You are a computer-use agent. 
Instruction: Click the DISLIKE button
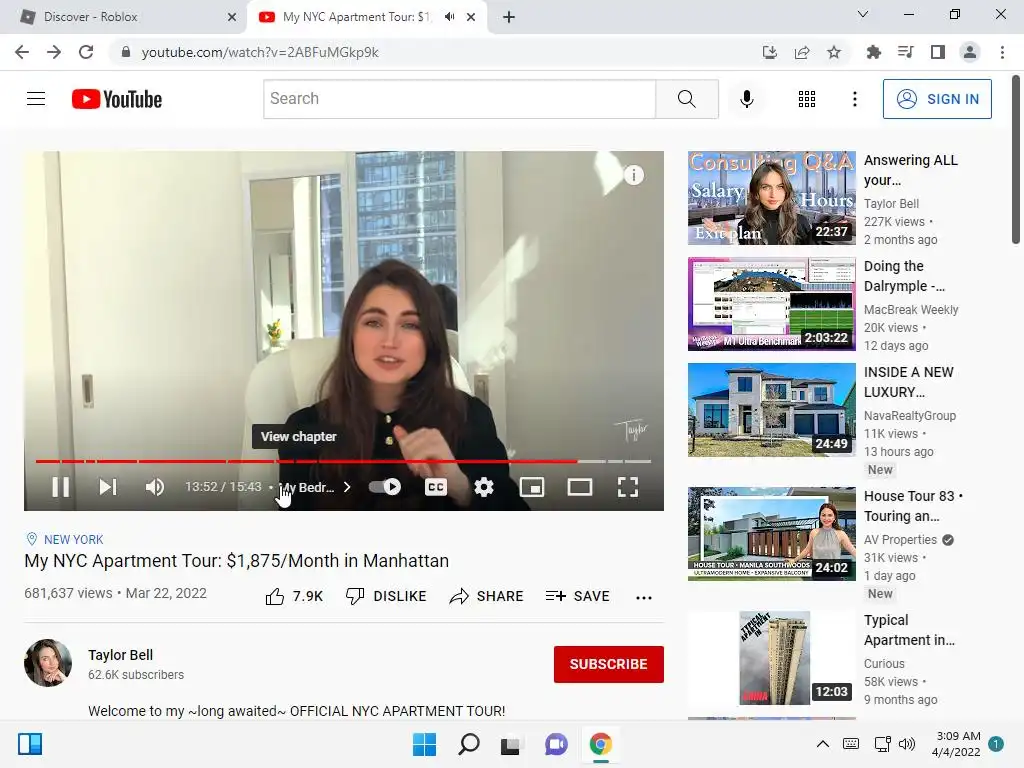click(x=386, y=596)
